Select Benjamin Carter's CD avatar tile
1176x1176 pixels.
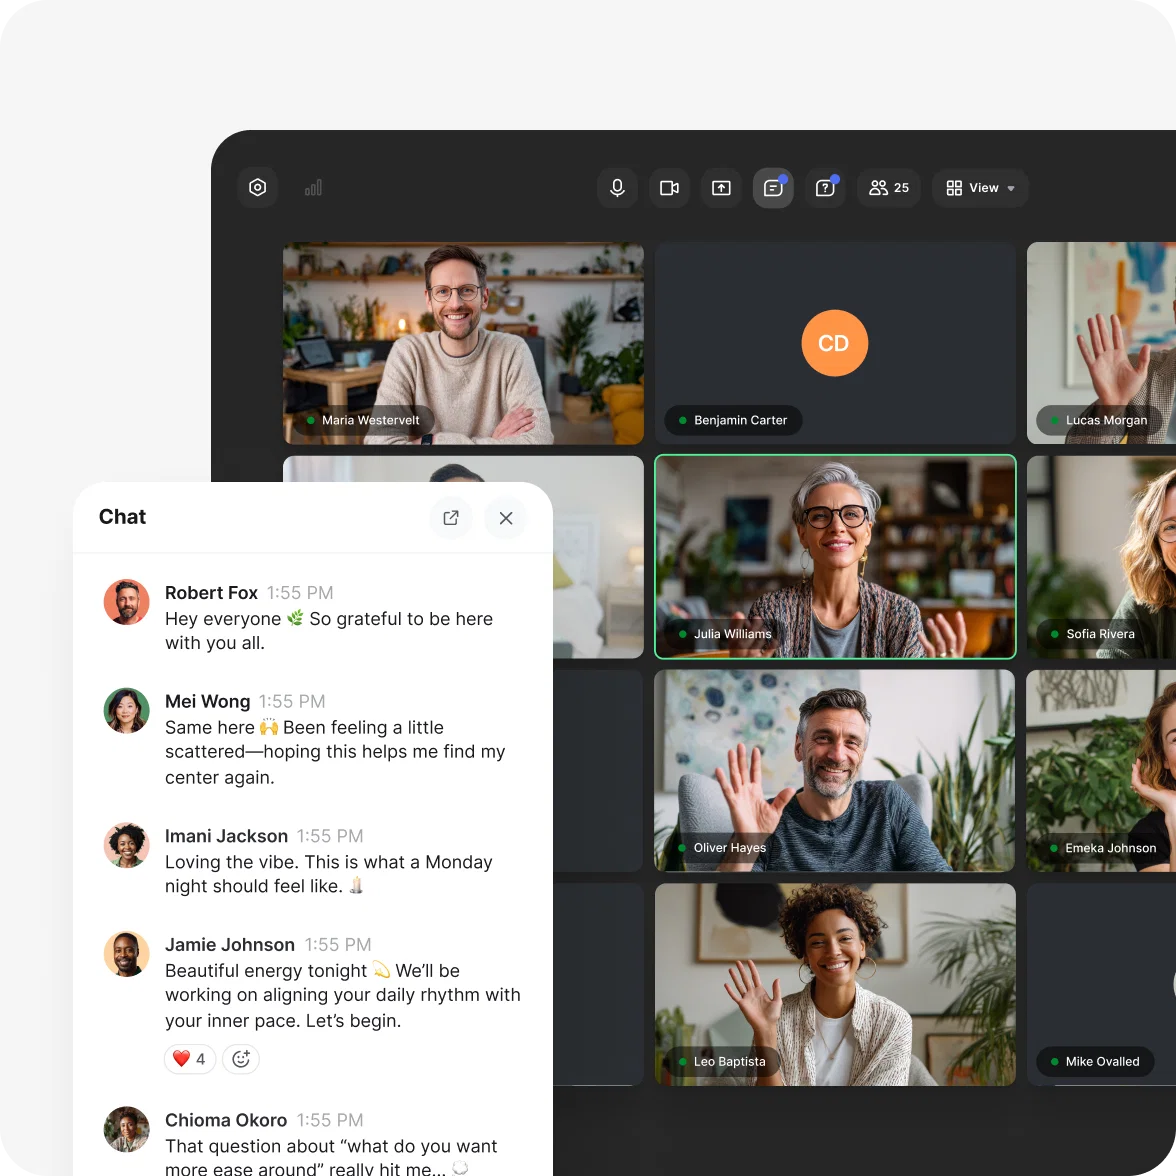(835, 343)
